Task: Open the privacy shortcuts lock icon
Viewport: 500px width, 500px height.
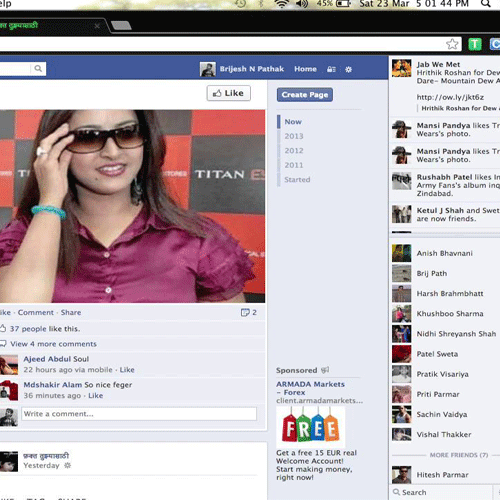Action: click(331, 69)
